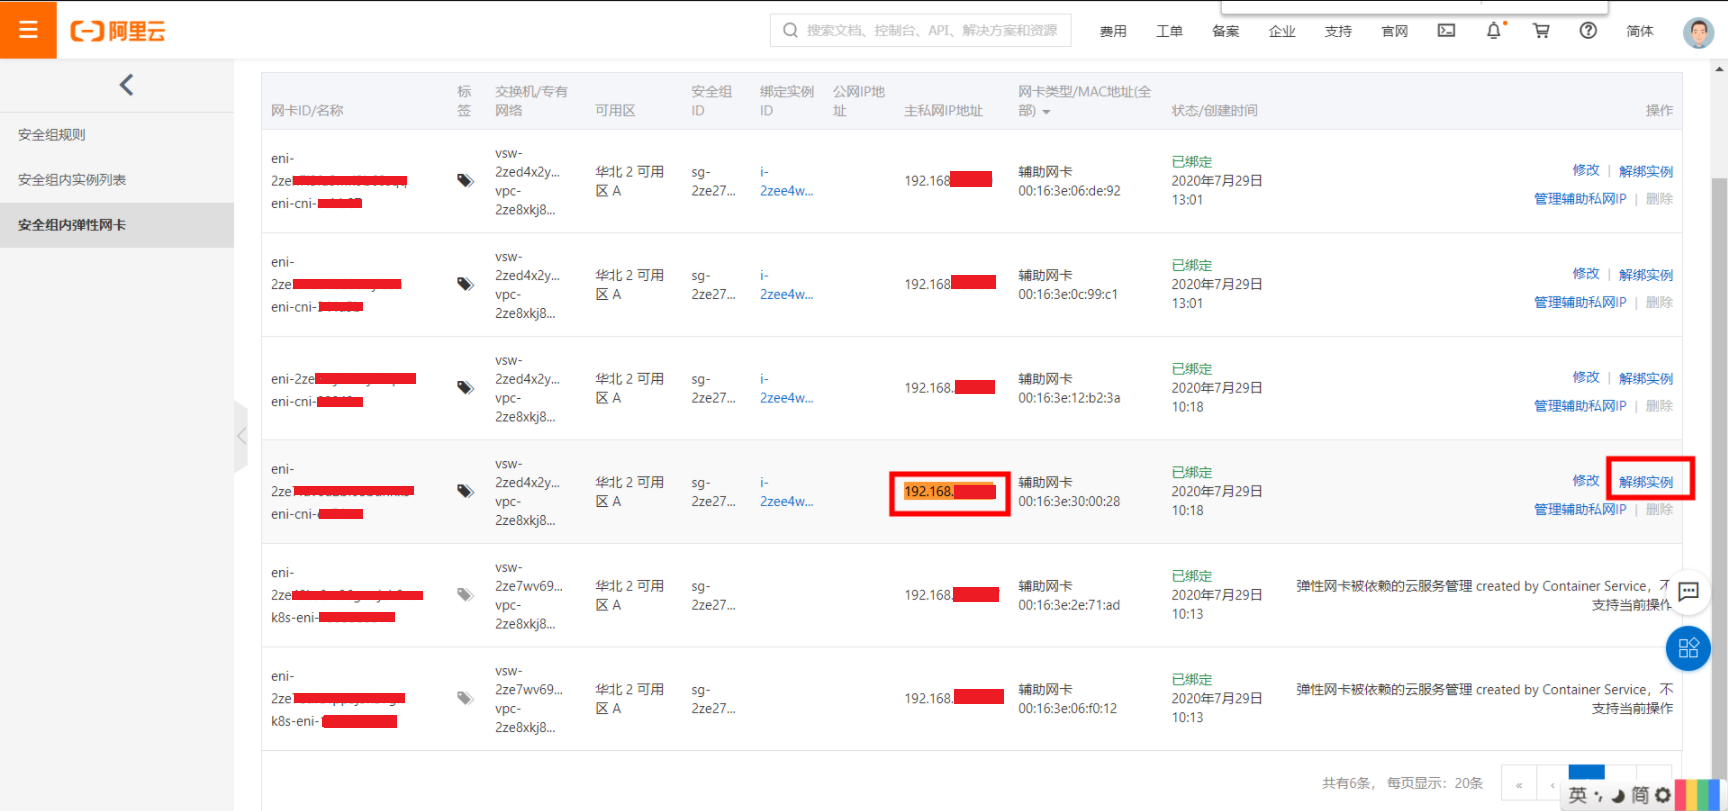Screen dimensions: 1728x811
Task: Click the 英 input method indicator
Action: 1577,795
